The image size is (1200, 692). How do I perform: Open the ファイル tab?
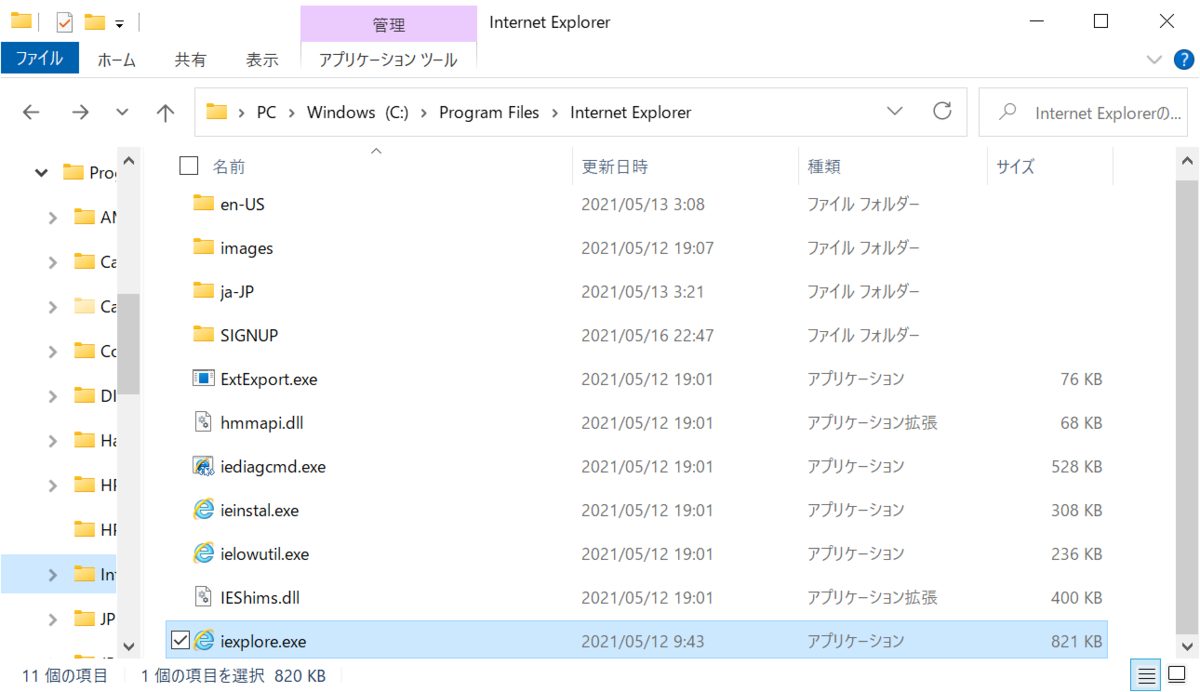(x=40, y=59)
